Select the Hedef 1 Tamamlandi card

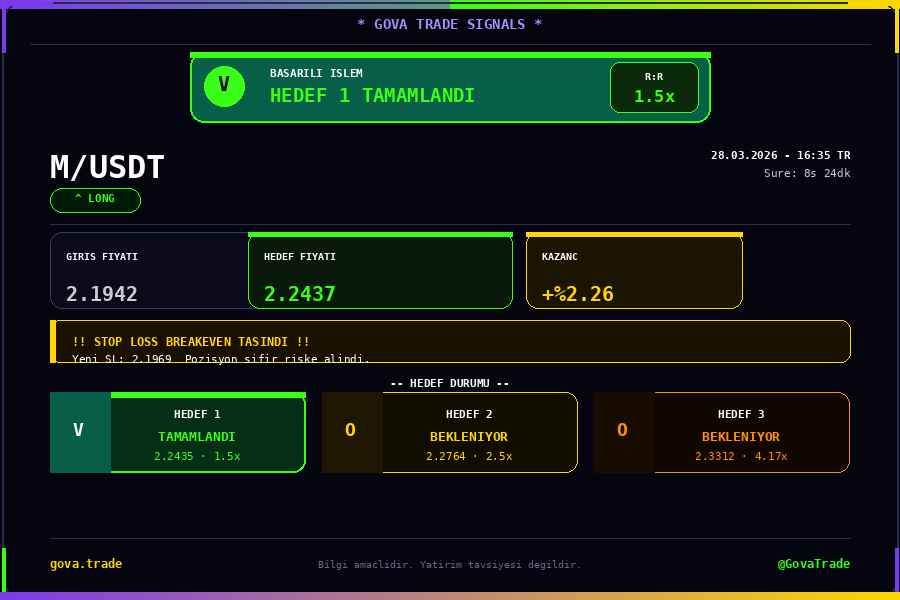[178, 432]
